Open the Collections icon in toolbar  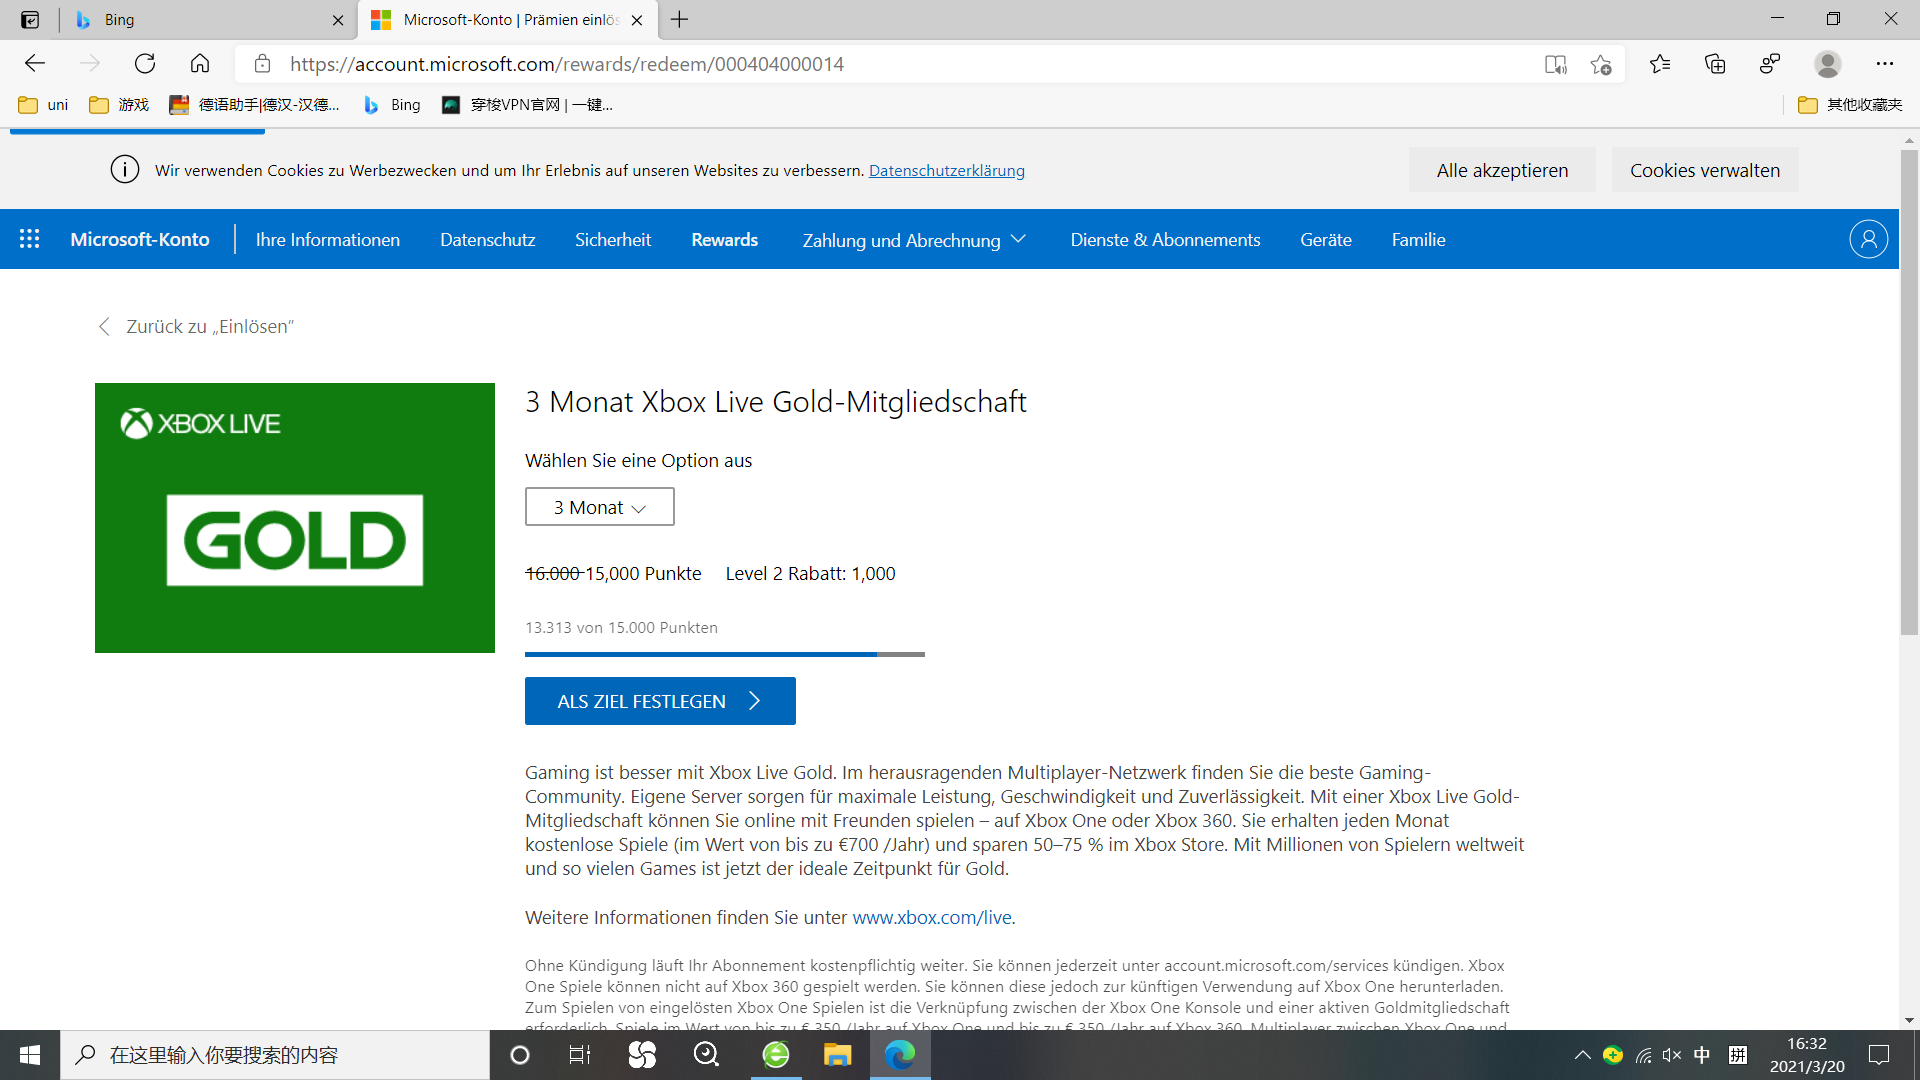pos(1715,64)
